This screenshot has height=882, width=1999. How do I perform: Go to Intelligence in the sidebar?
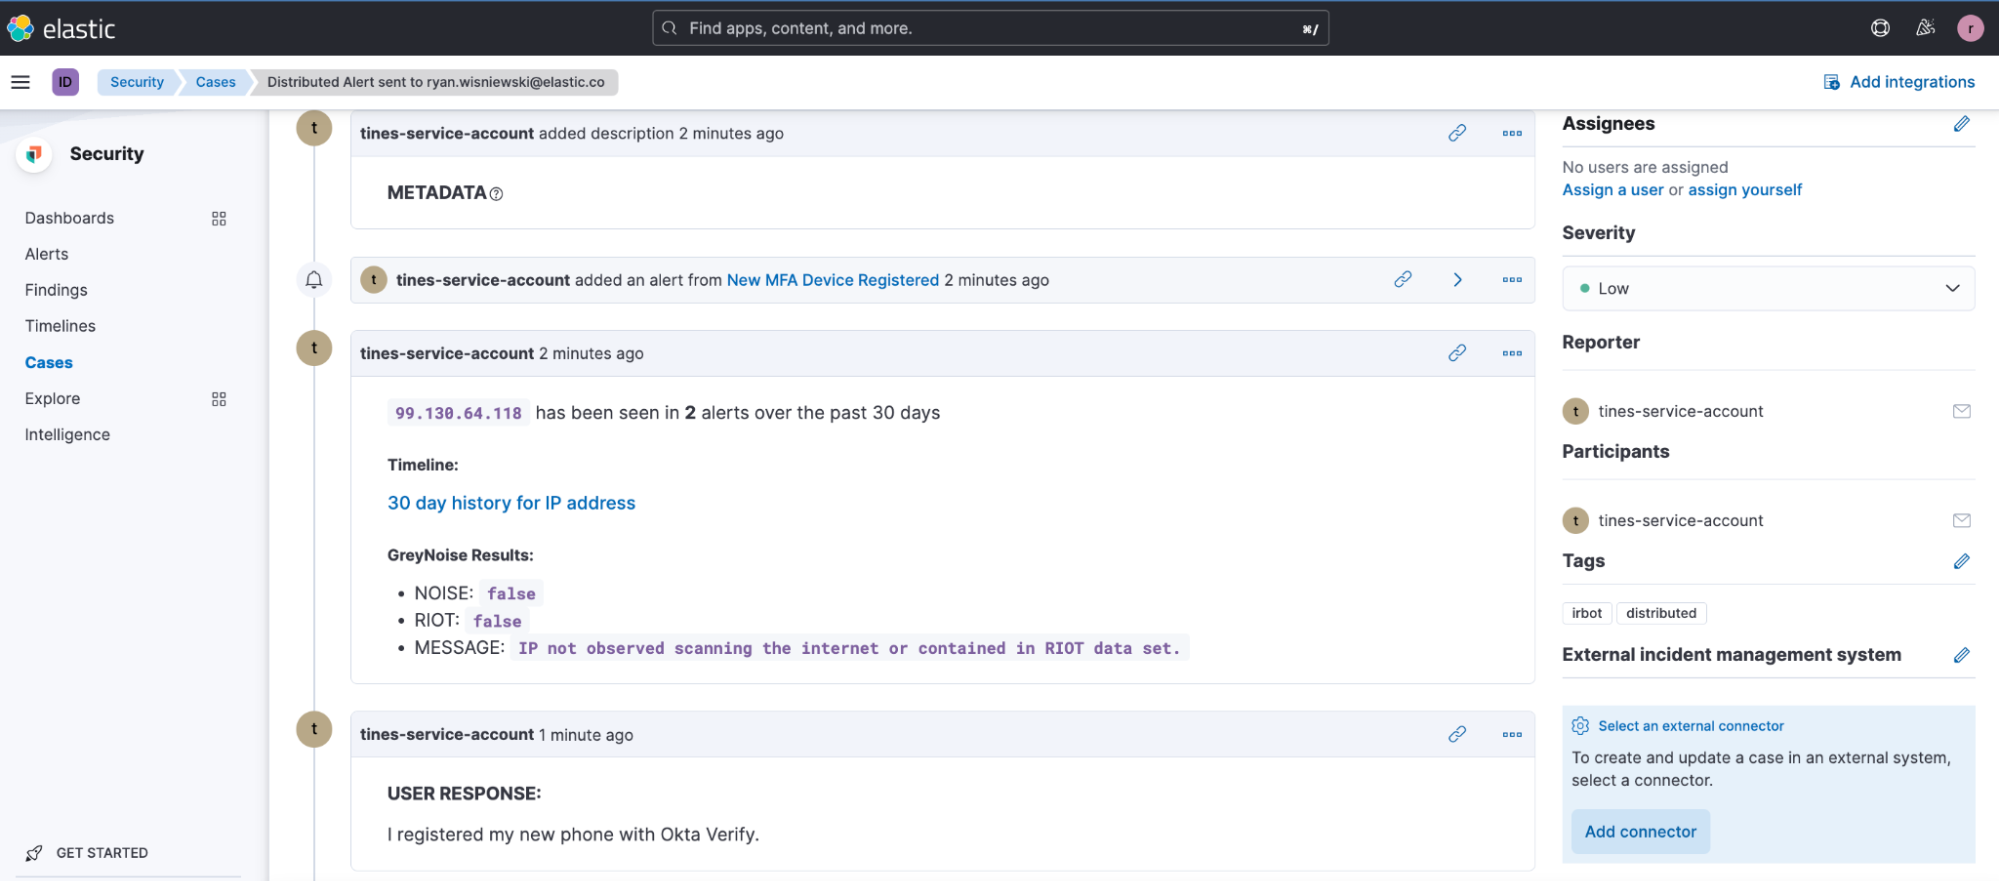pyautogui.click(x=67, y=434)
